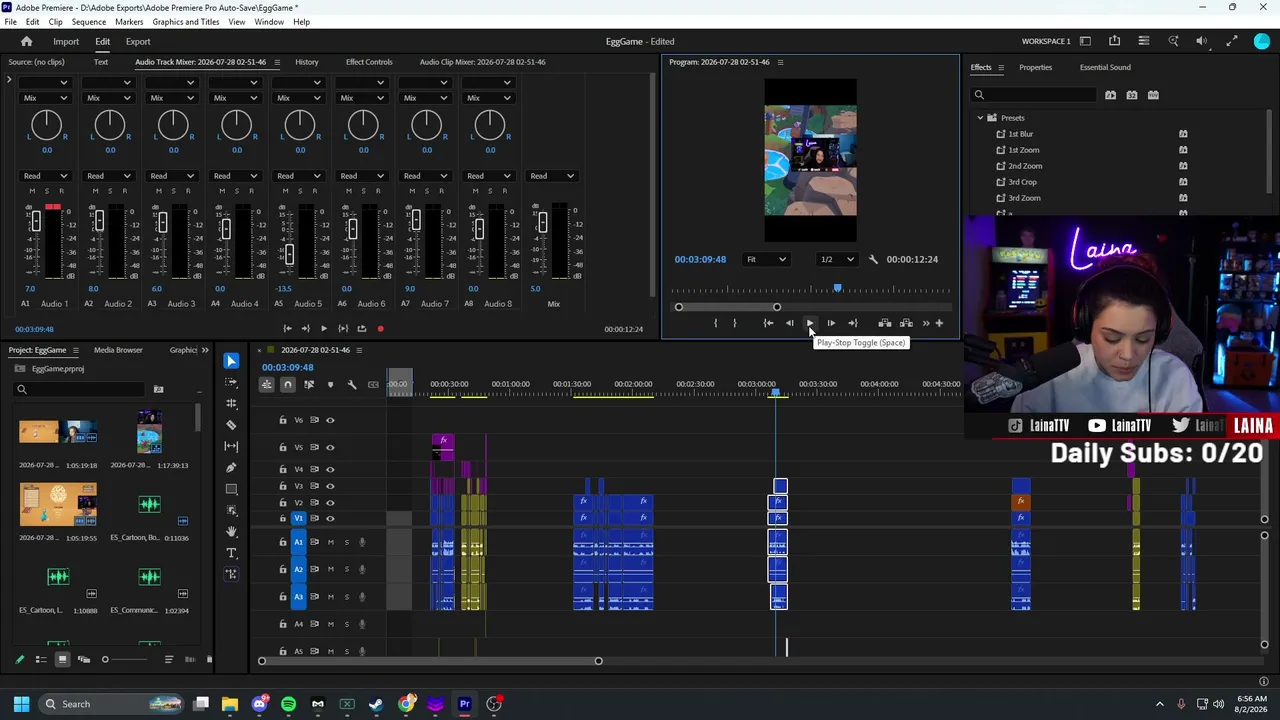Click the Audio 1 pan knob

point(46,125)
